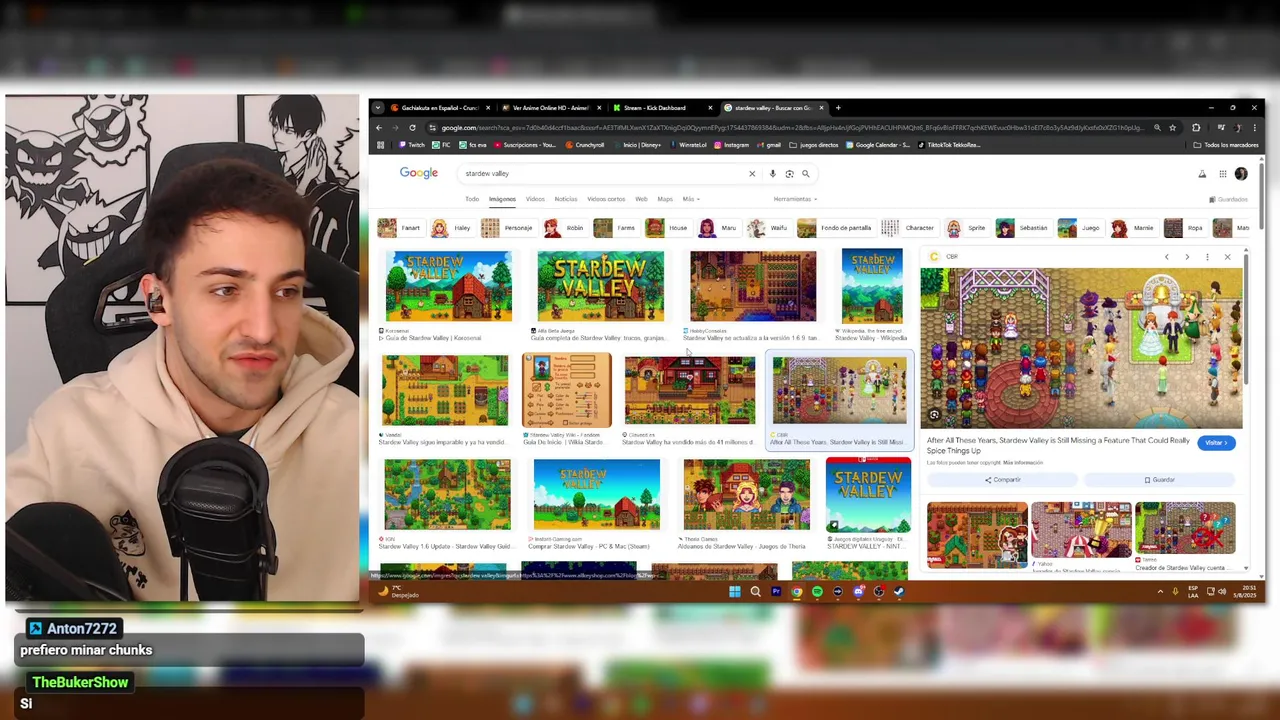The image size is (1280, 720).
Task: Open the preview panel three-dot menu
Action: tap(1207, 257)
